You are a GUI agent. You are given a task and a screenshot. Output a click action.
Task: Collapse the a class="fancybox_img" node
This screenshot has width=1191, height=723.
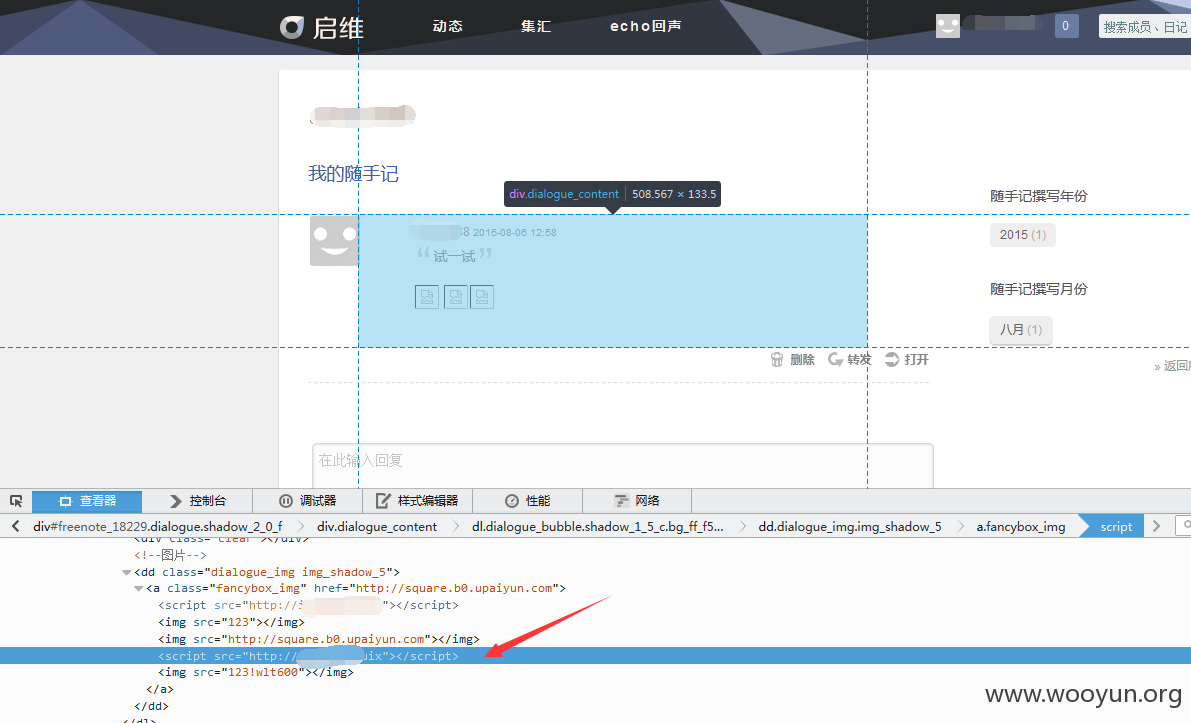pos(139,589)
